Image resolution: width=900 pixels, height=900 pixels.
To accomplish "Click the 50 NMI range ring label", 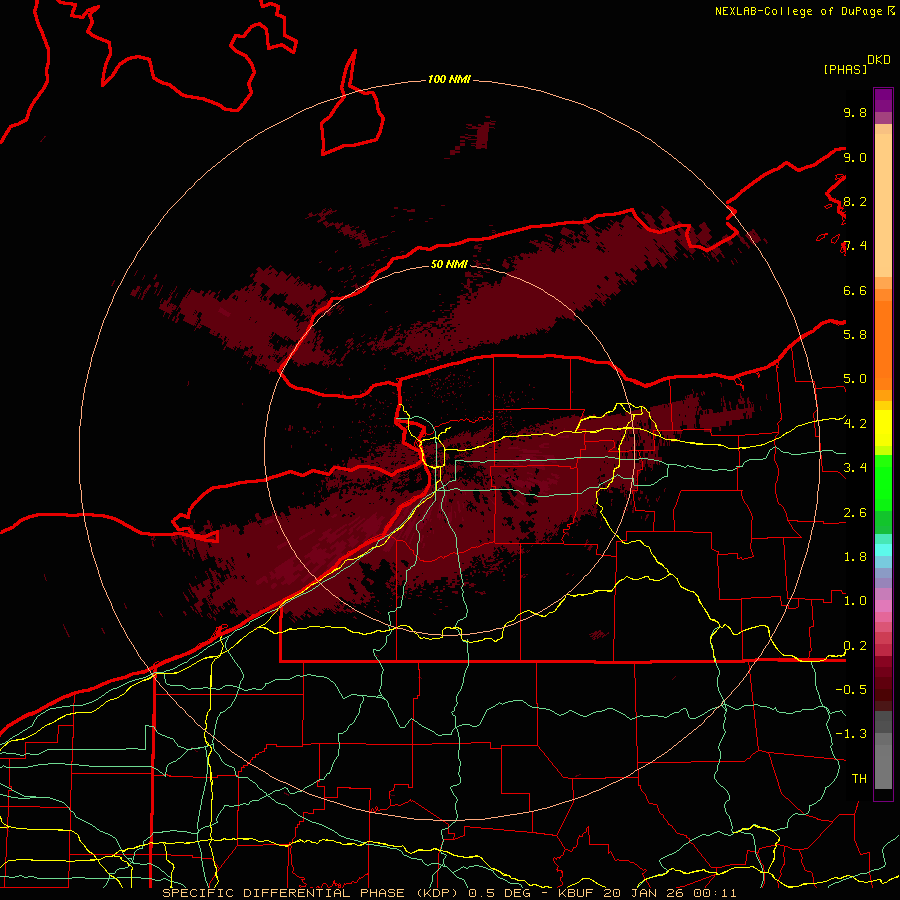I will click(x=449, y=264).
